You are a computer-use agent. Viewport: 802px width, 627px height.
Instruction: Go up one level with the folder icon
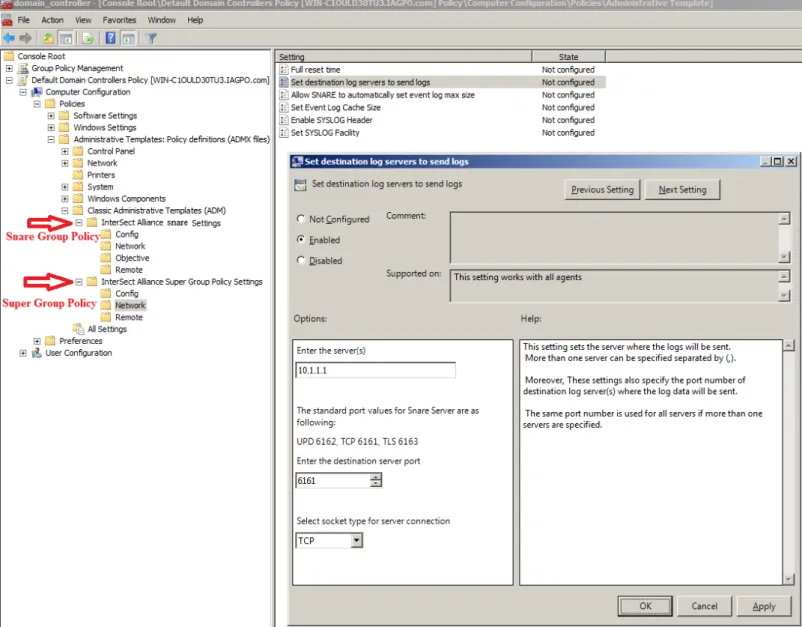(x=48, y=38)
